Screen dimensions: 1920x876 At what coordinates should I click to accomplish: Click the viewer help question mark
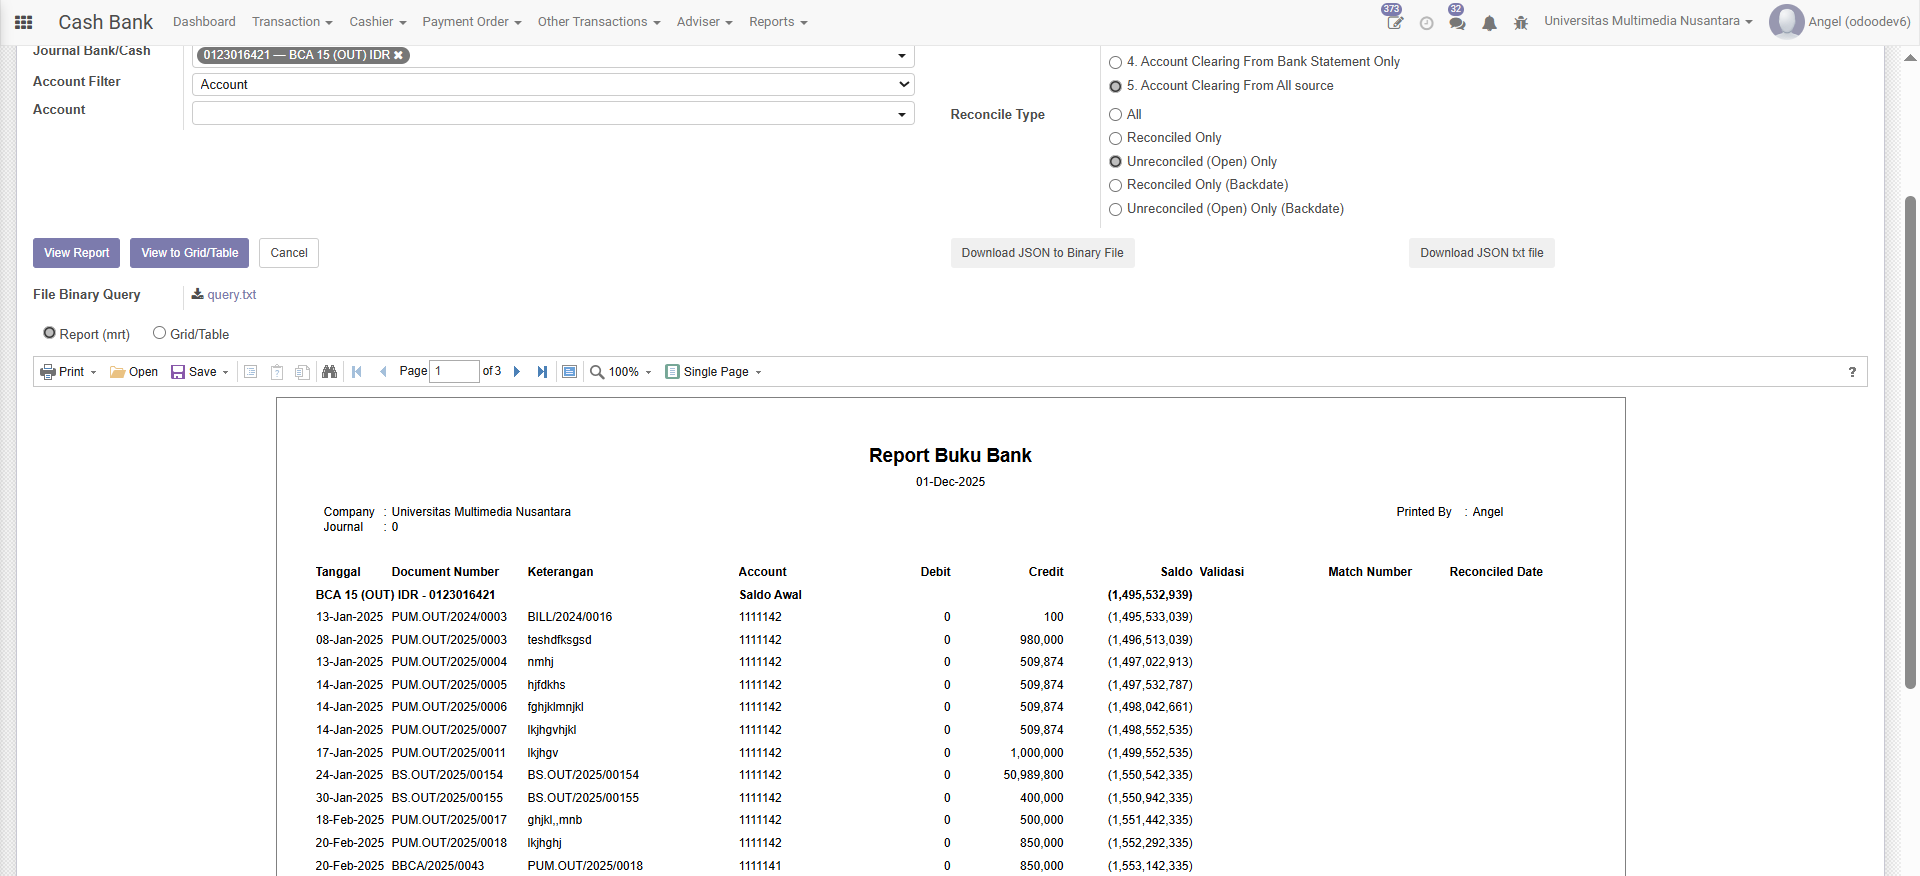tap(1852, 372)
